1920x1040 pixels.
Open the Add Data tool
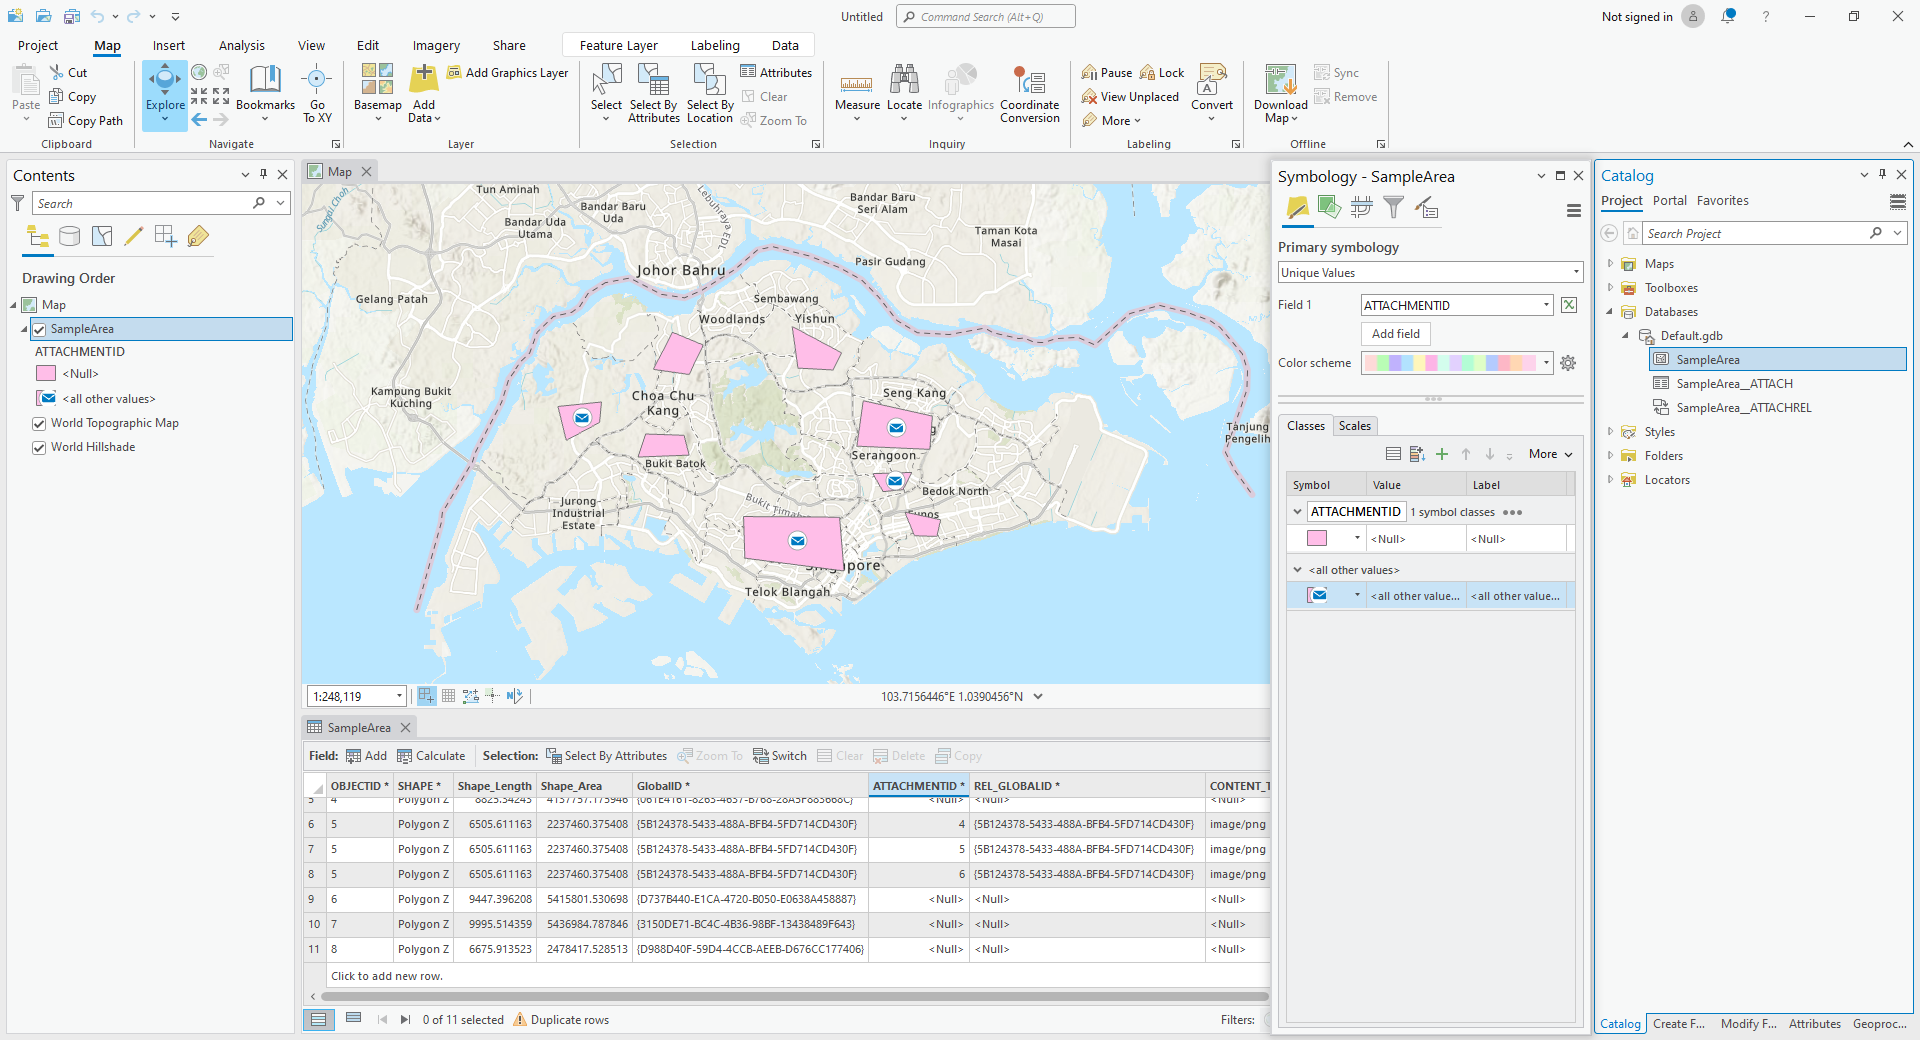[x=423, y=92]
